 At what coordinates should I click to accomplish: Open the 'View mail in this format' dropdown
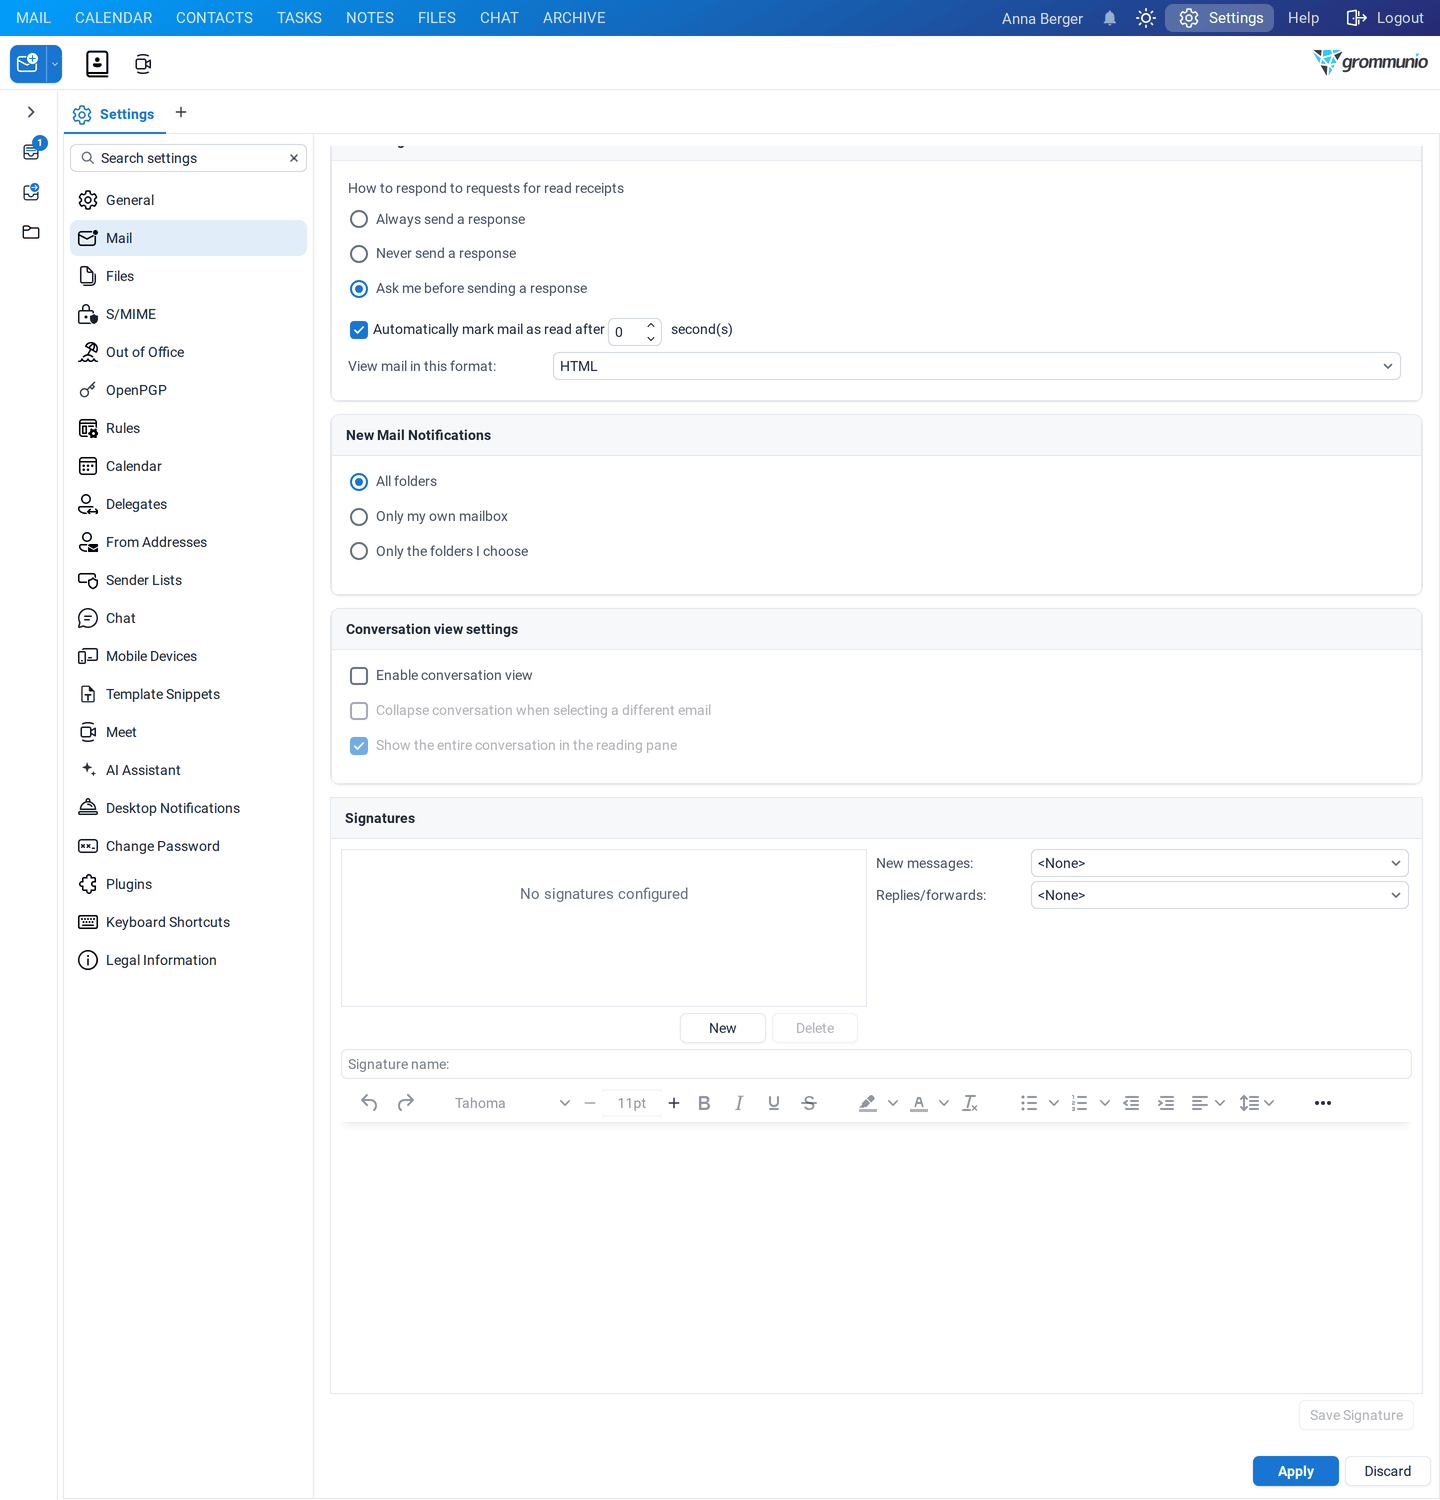coord(976,366)
